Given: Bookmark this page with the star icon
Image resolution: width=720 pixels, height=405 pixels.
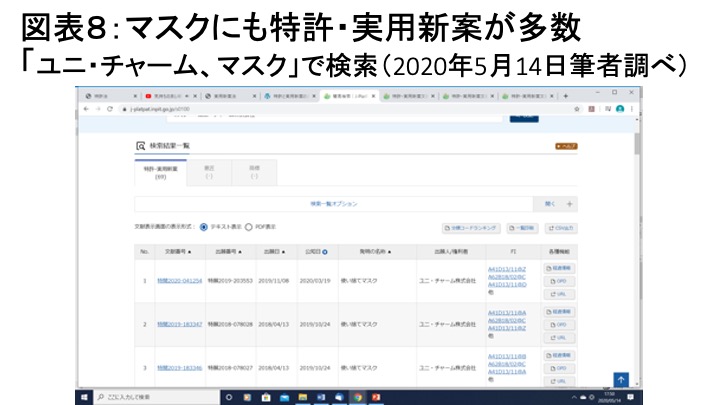Looking at the screenshot, I should (577, 109).
